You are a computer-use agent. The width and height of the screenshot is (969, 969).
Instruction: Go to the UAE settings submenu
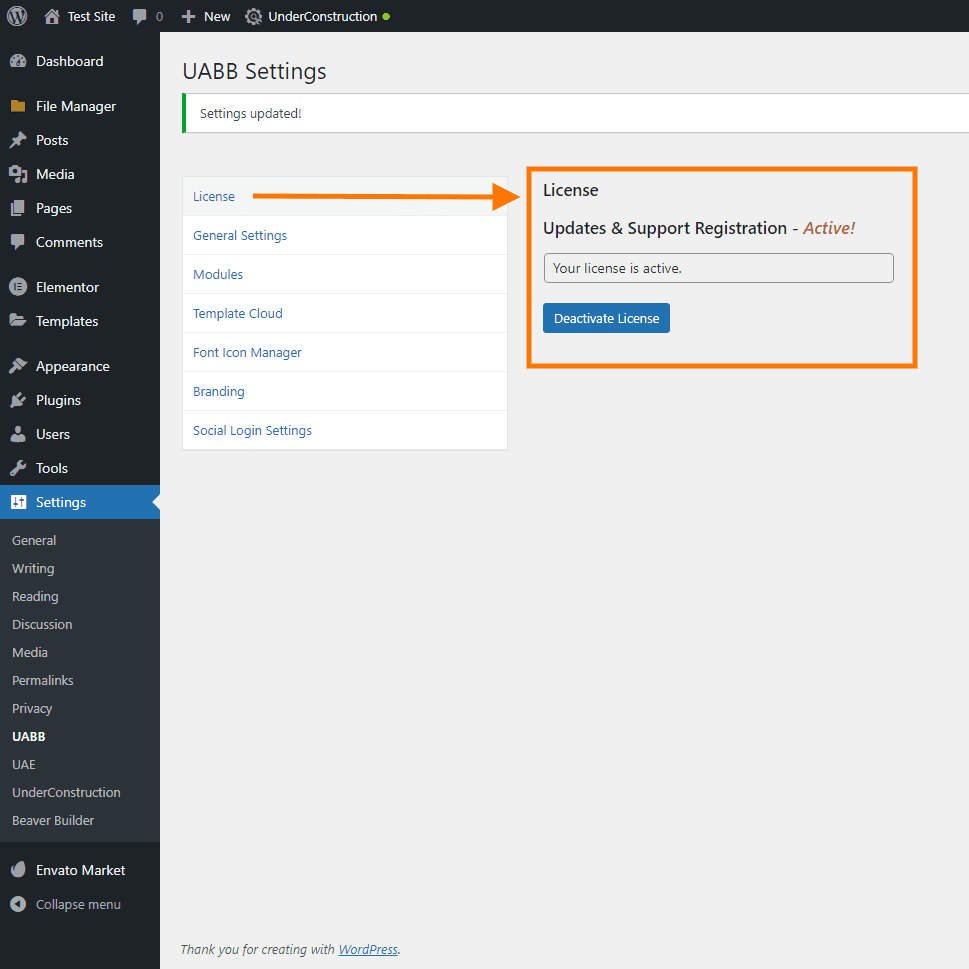24,764
